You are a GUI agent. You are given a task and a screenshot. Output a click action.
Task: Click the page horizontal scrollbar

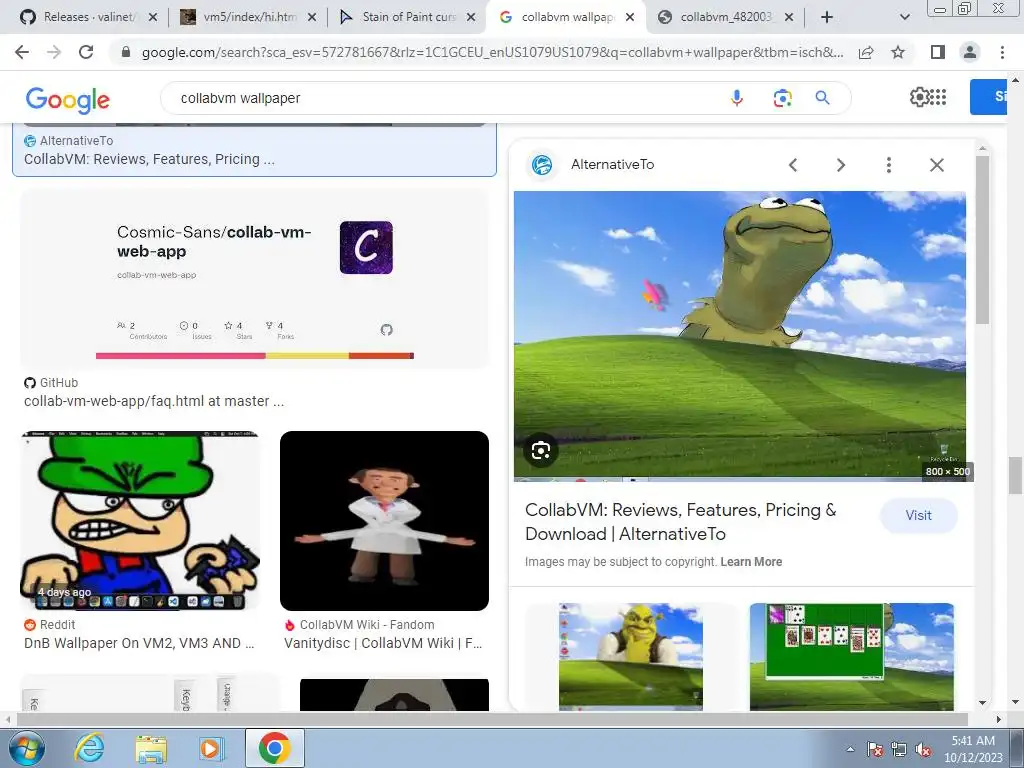tap(491, 719)
